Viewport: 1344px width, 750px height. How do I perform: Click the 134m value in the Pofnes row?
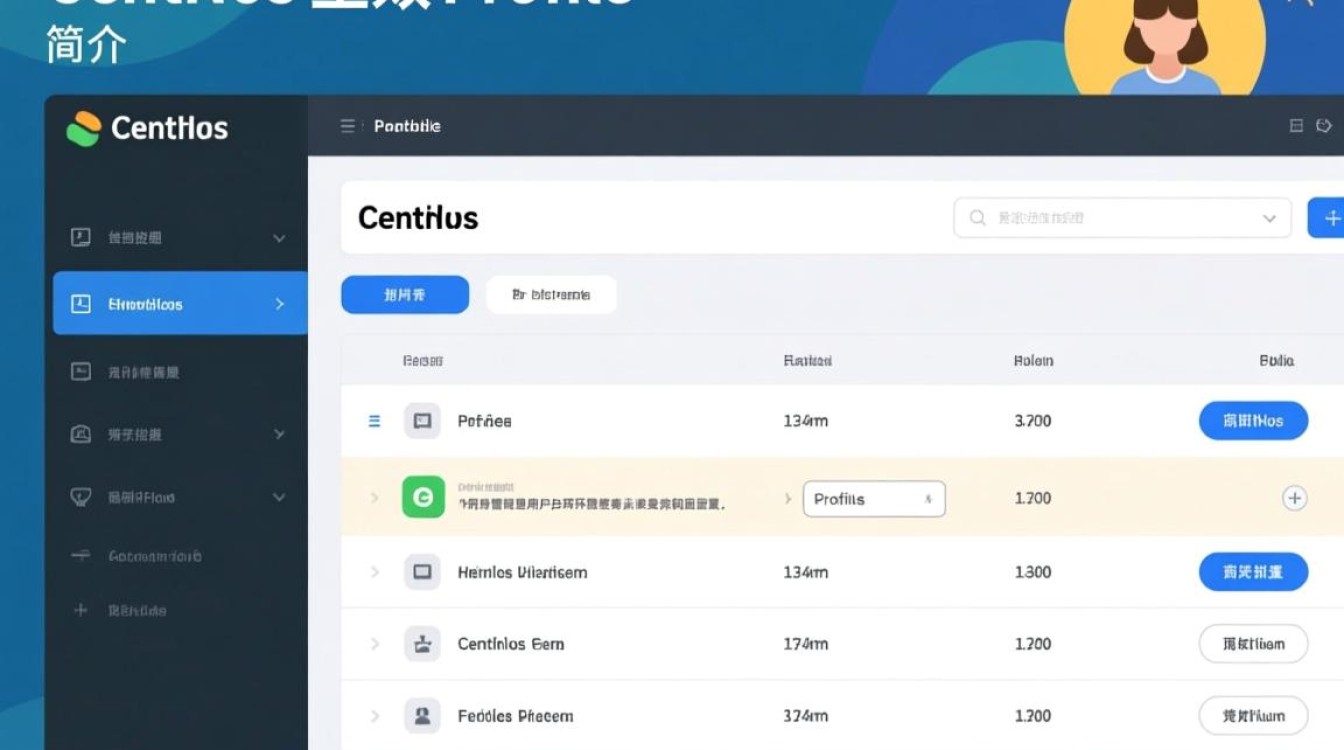pyautogui.click(x=806, y=421)
